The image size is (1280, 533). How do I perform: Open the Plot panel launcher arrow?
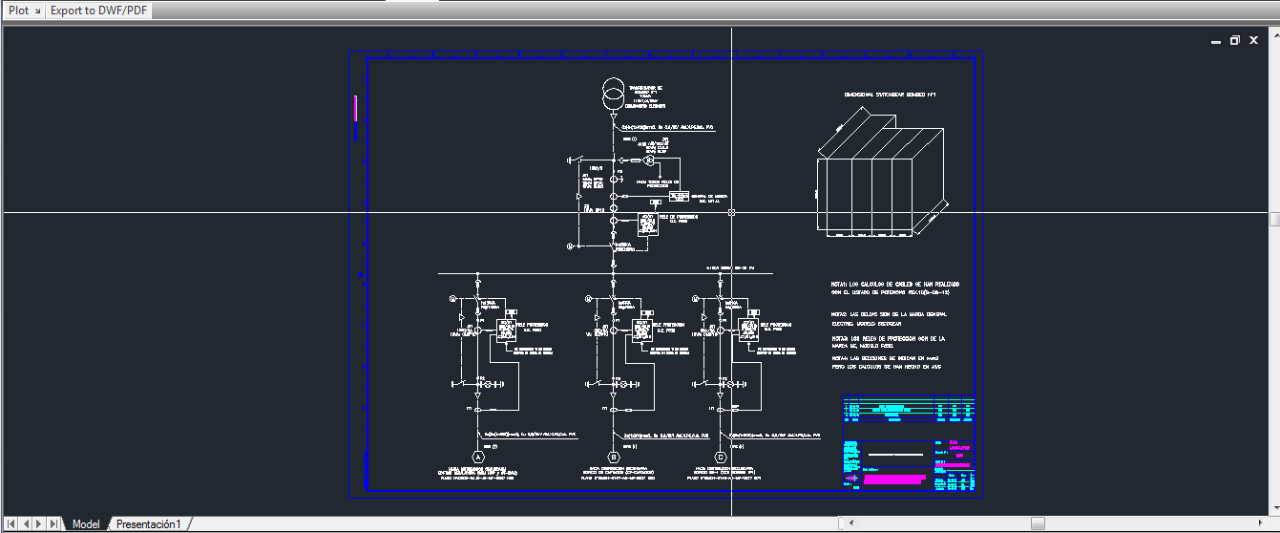[x=38, y=11]
